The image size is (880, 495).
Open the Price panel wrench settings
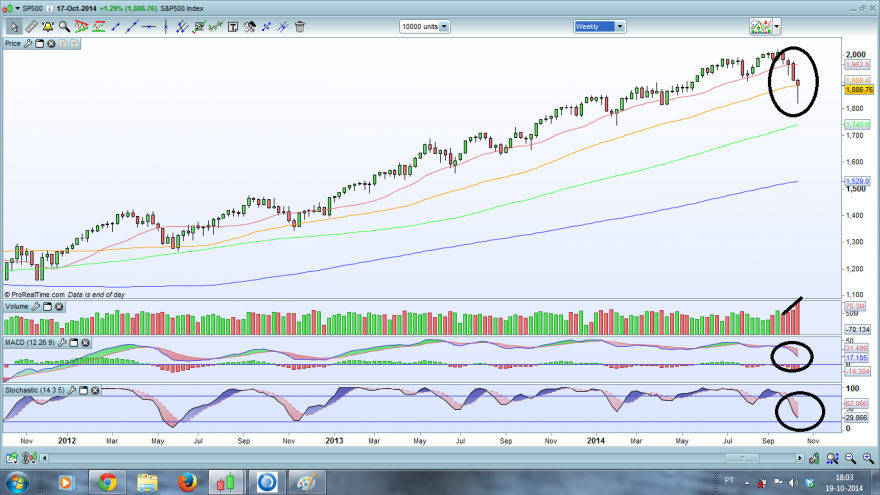[x=28, y=43]
